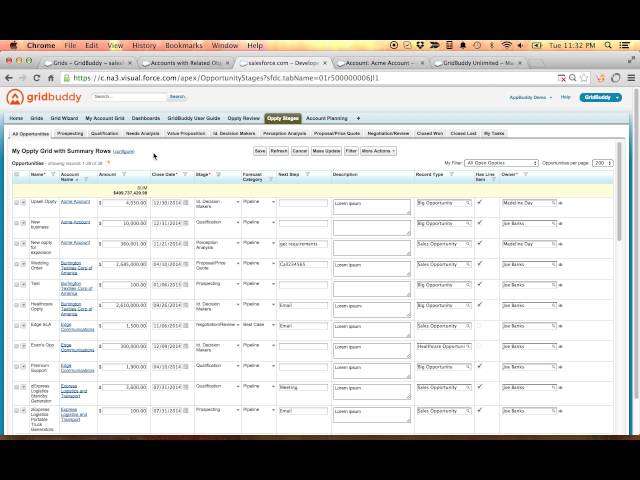
Task: Click the Refresh button
Action: [279, 151]
